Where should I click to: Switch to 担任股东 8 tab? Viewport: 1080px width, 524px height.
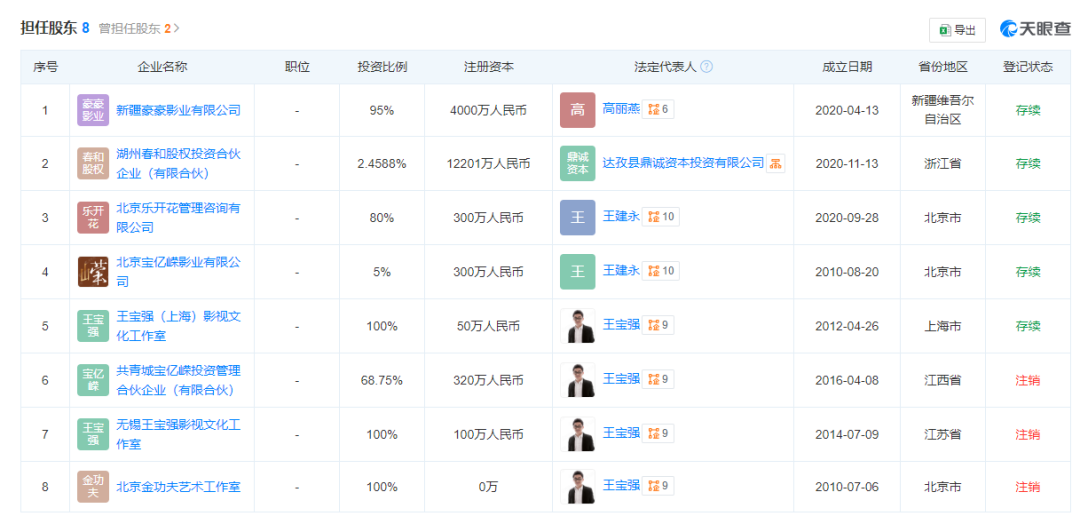(x=55, y=28)
